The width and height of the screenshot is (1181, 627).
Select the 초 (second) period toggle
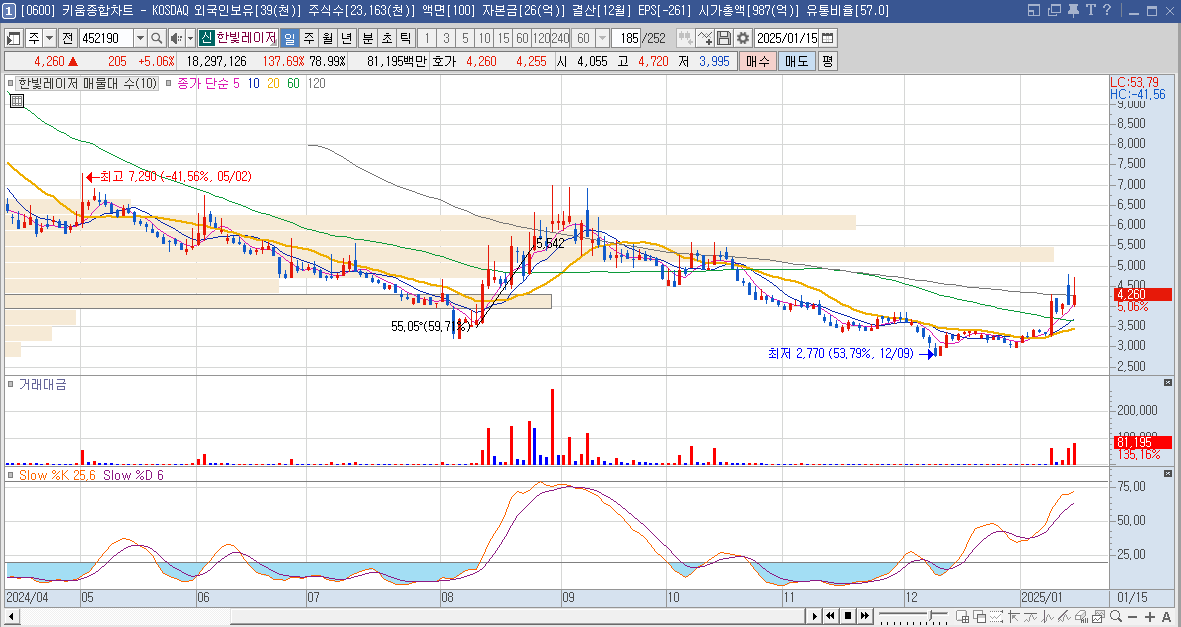click(386, 38)
